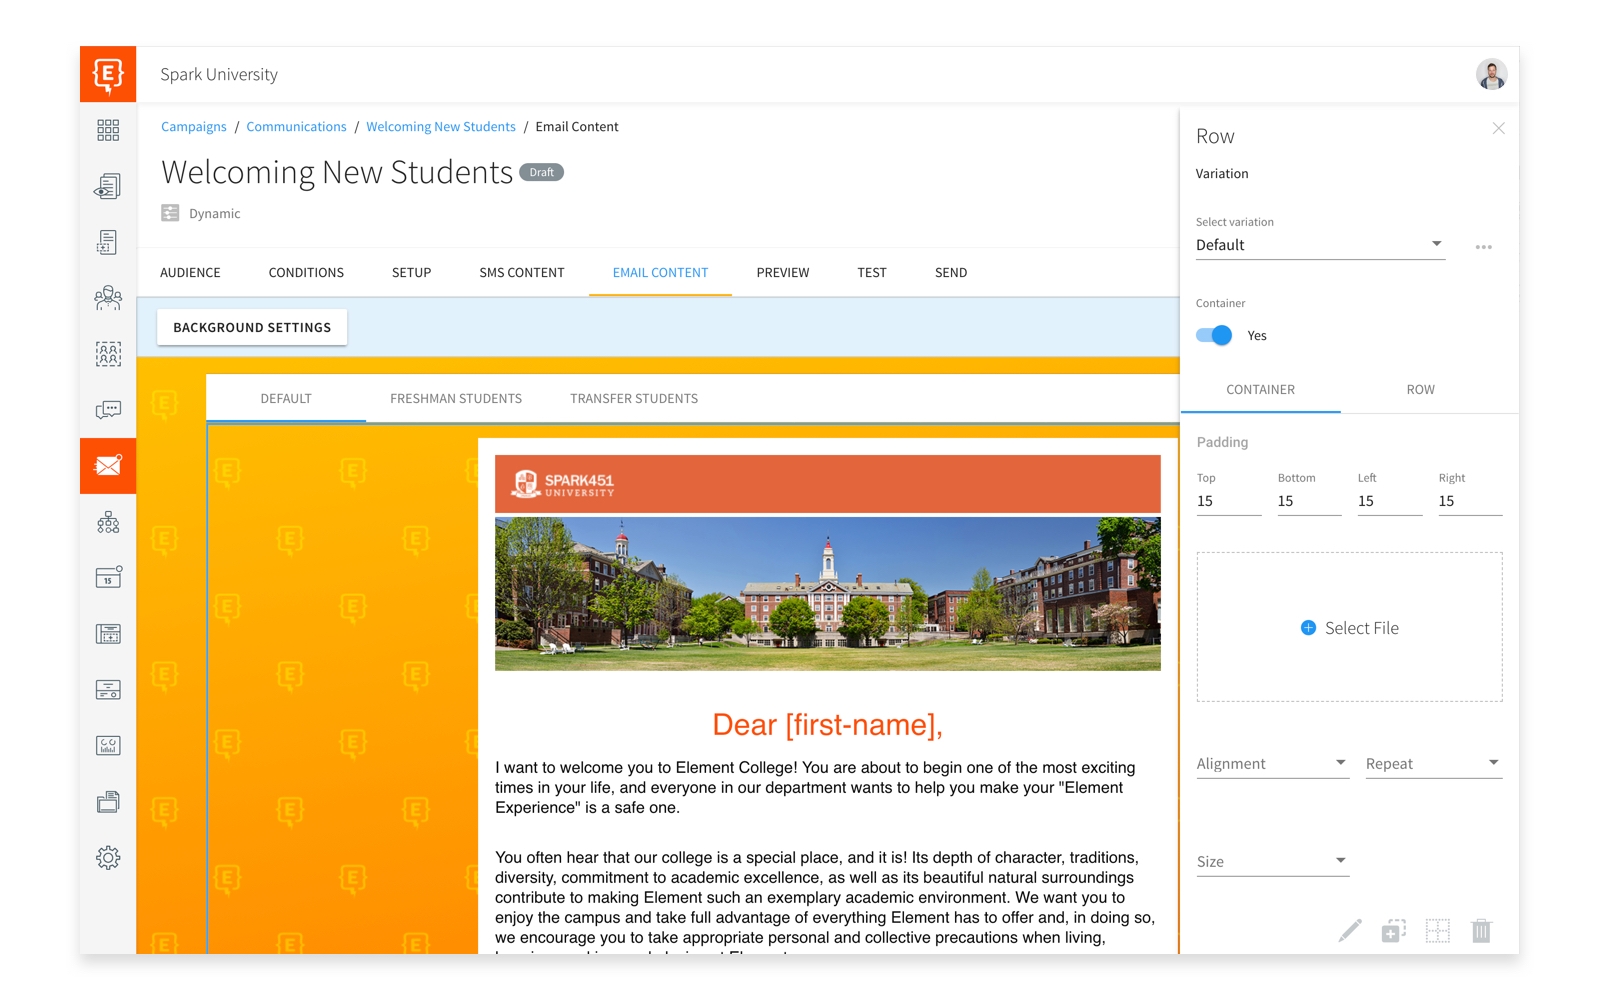This screenshot has height=1000, width=1600.
Task: Open the apps grid icon in sidebar
Action: (x=108, y=130)
